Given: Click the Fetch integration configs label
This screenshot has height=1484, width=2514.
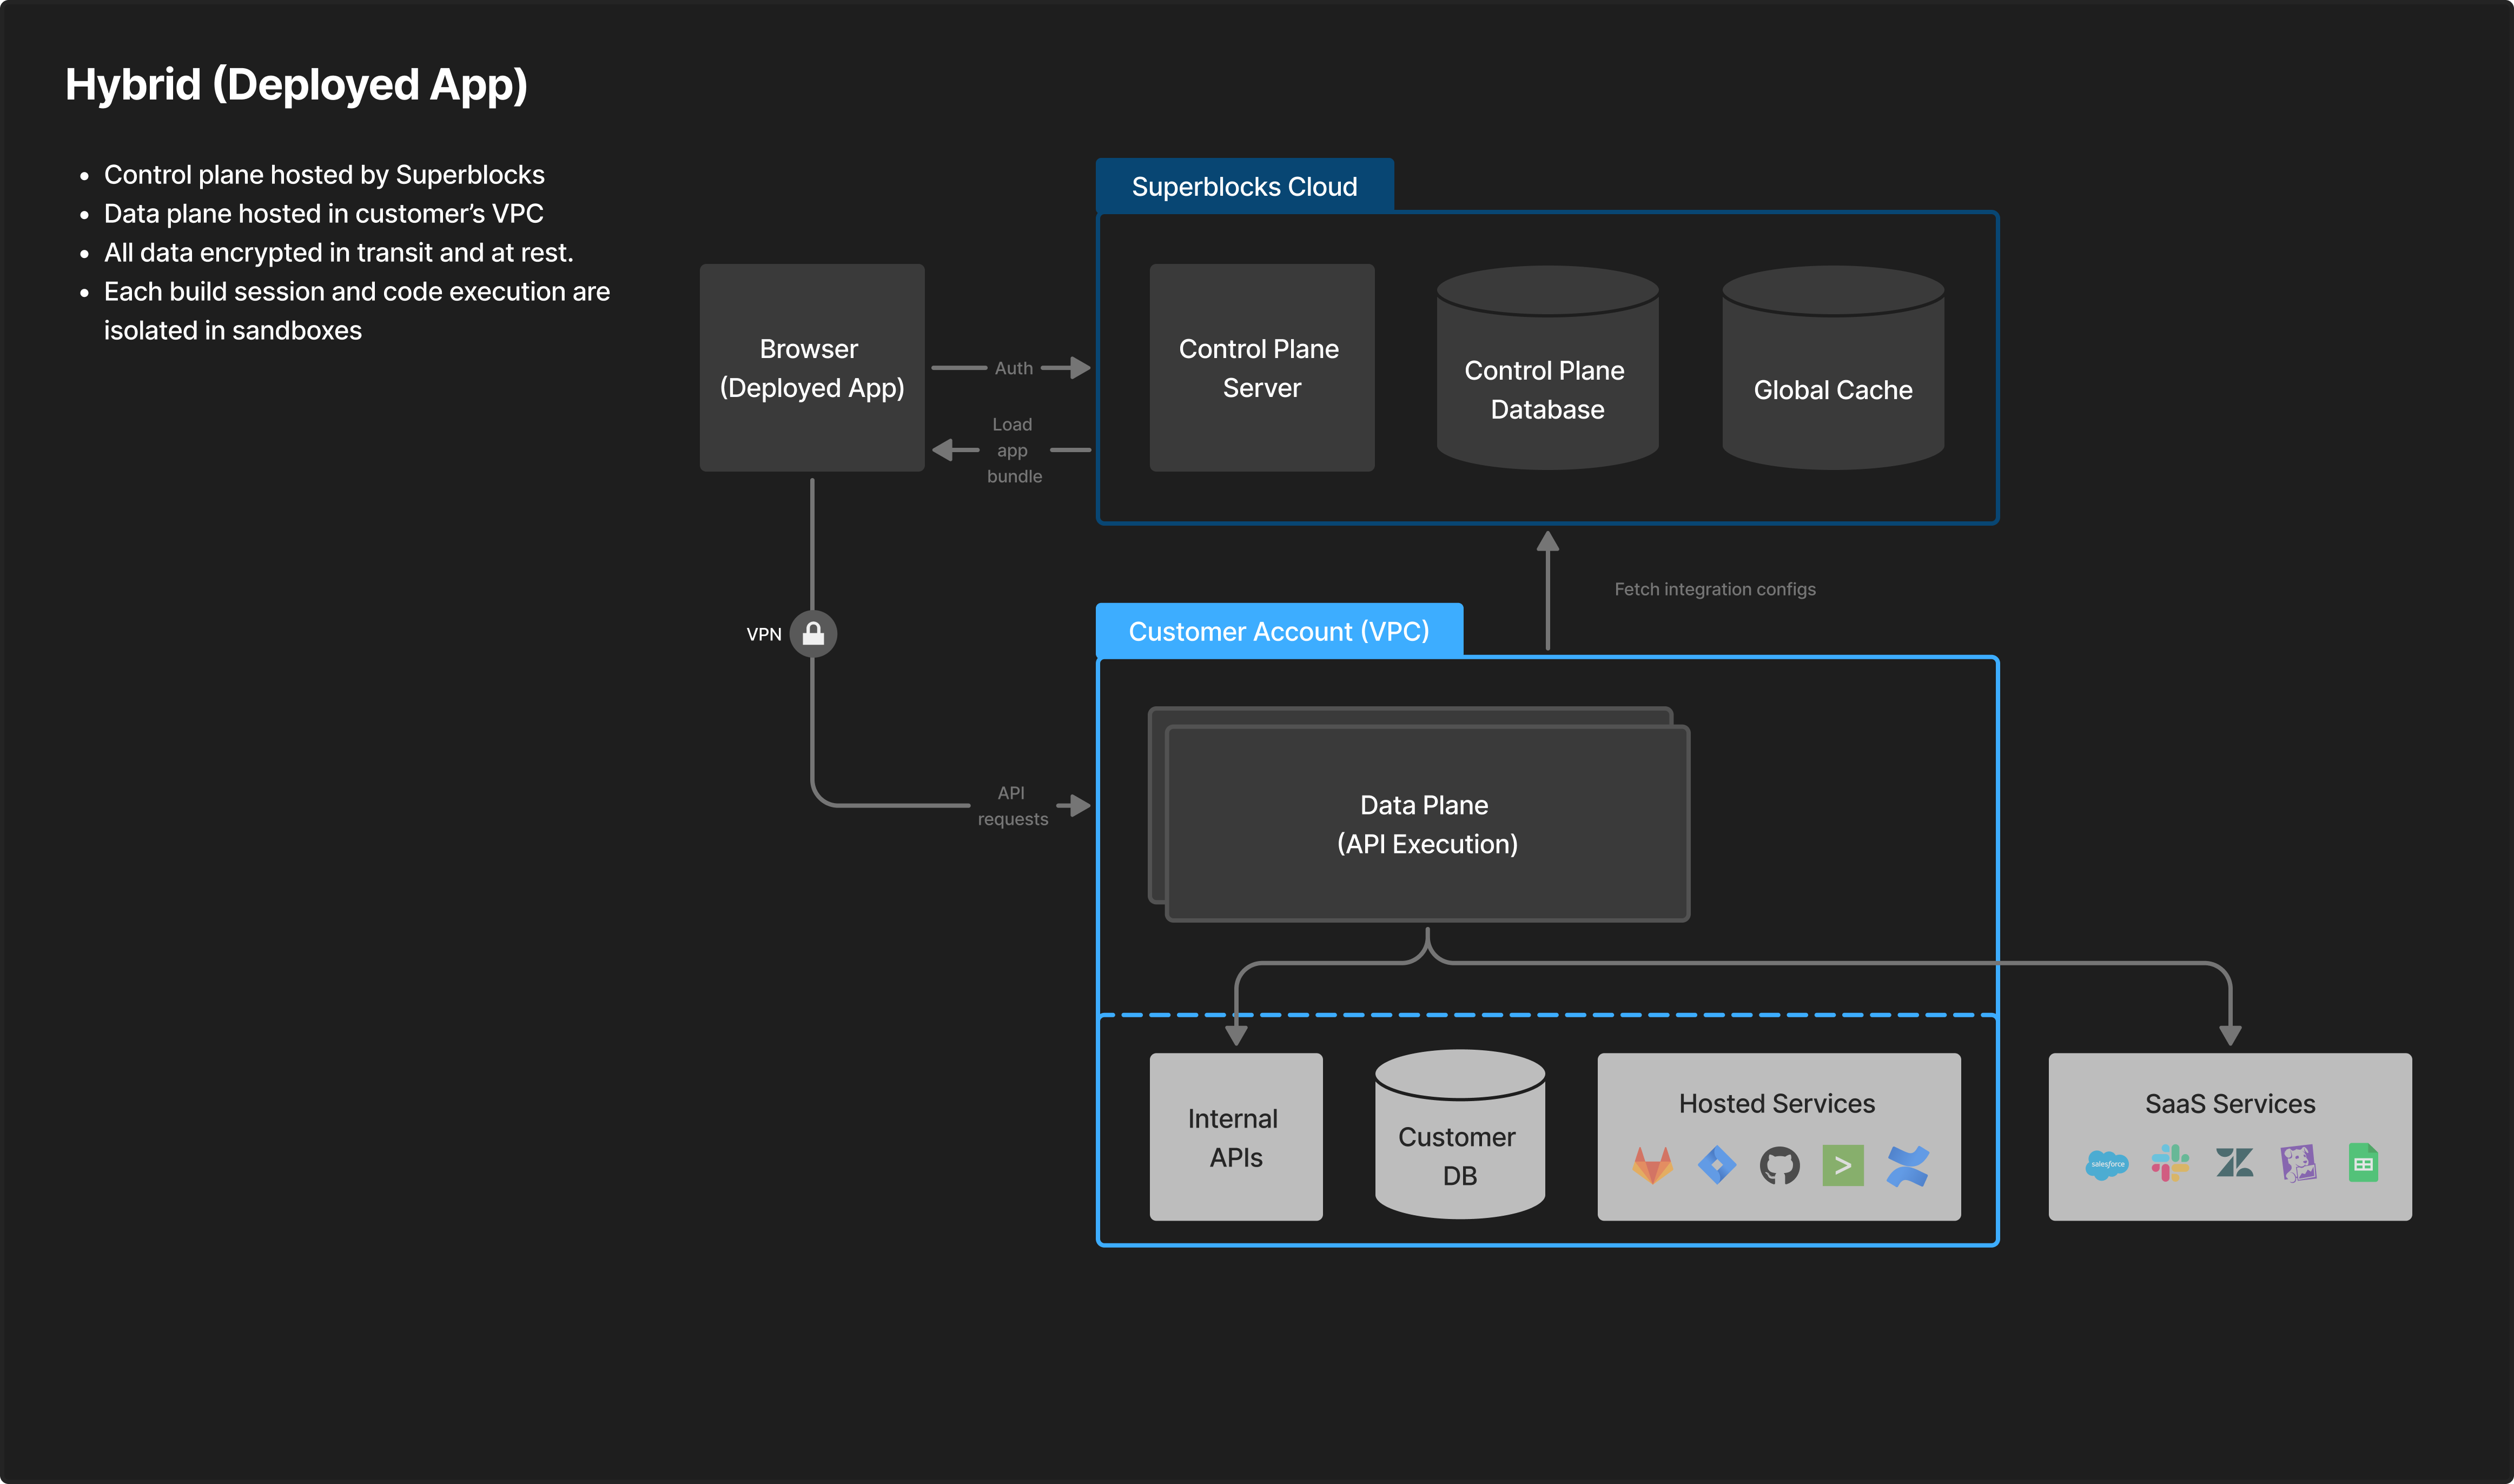Looking at the screenshot, I should [x=1714, y=590].
